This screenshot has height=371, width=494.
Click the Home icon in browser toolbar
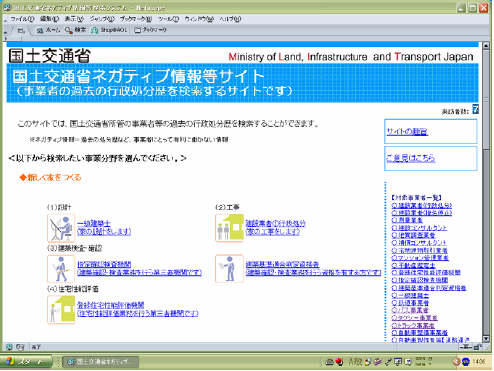48,30
